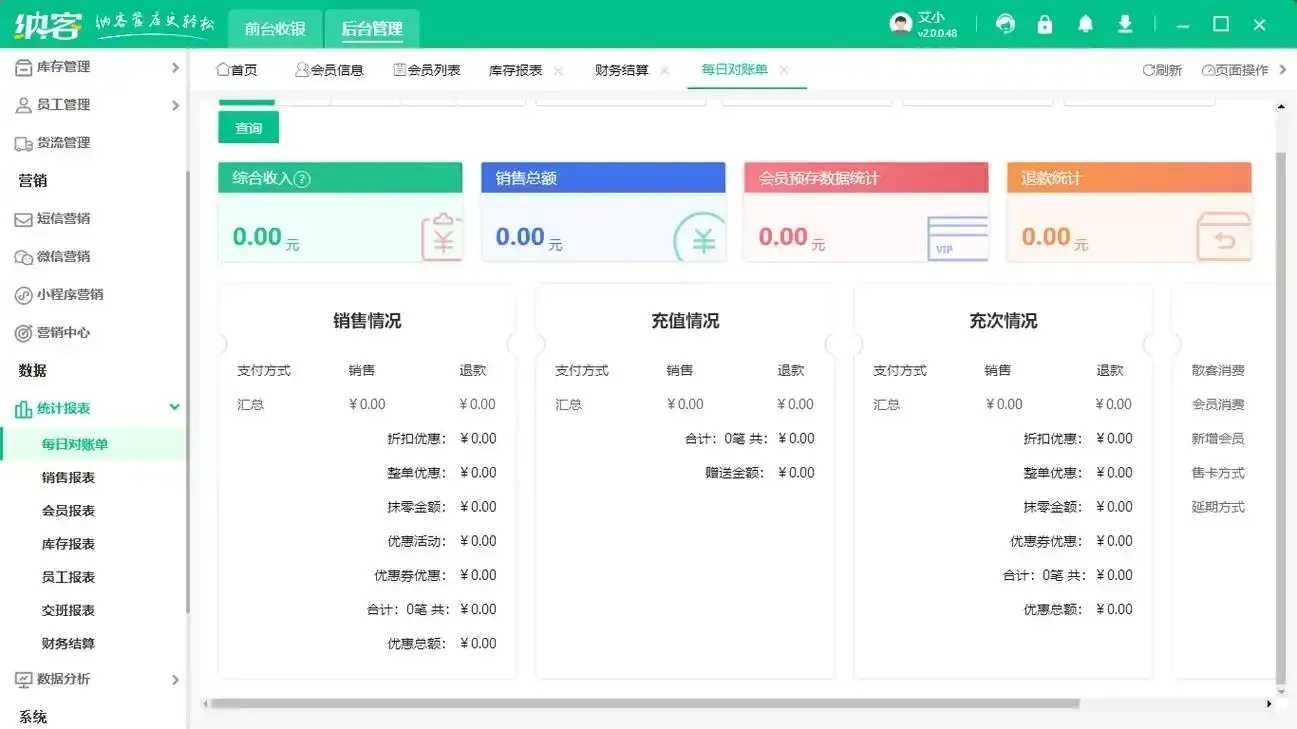Open the 会员信息 tab
1297x729 pixels.
330,70
